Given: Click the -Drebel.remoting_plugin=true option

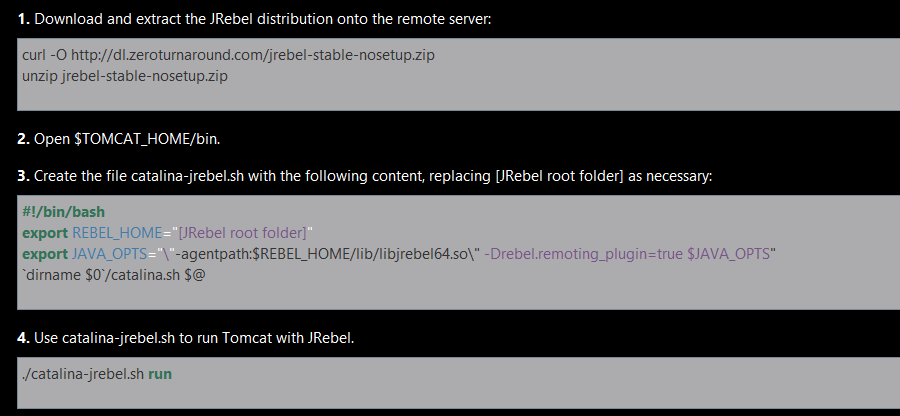Looking at the screenshot, I should (x=583, y=254).
